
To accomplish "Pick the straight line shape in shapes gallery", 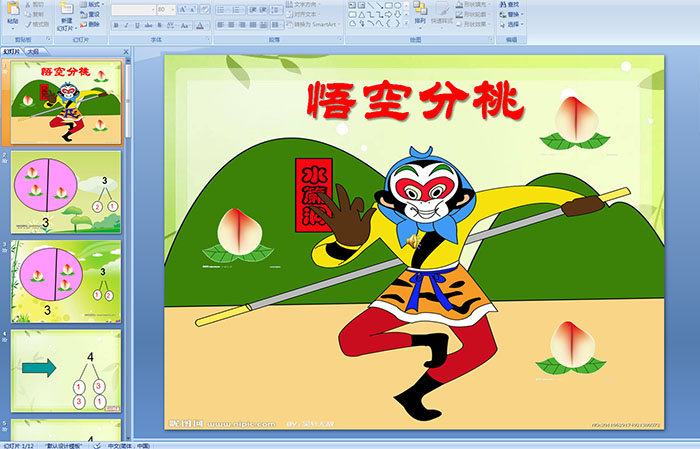I will pos(370,5).
